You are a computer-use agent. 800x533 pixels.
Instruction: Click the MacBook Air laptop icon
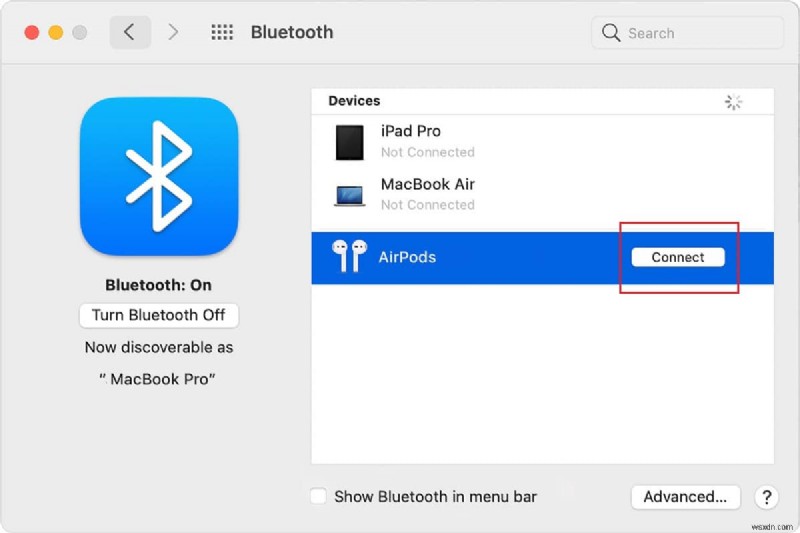coord(349,195)
